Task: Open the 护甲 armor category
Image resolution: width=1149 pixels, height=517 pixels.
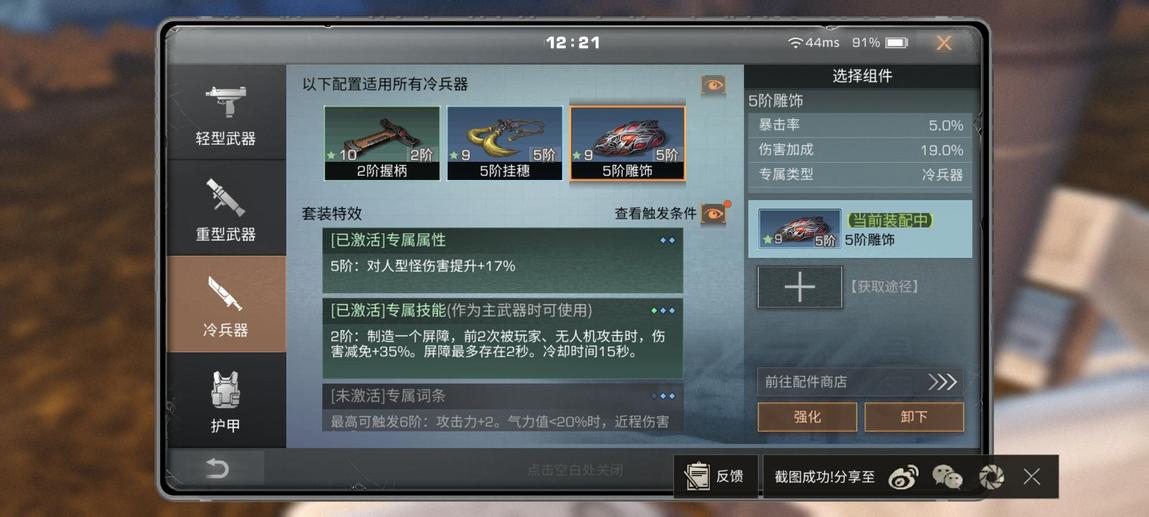Action: pos(226,401)
